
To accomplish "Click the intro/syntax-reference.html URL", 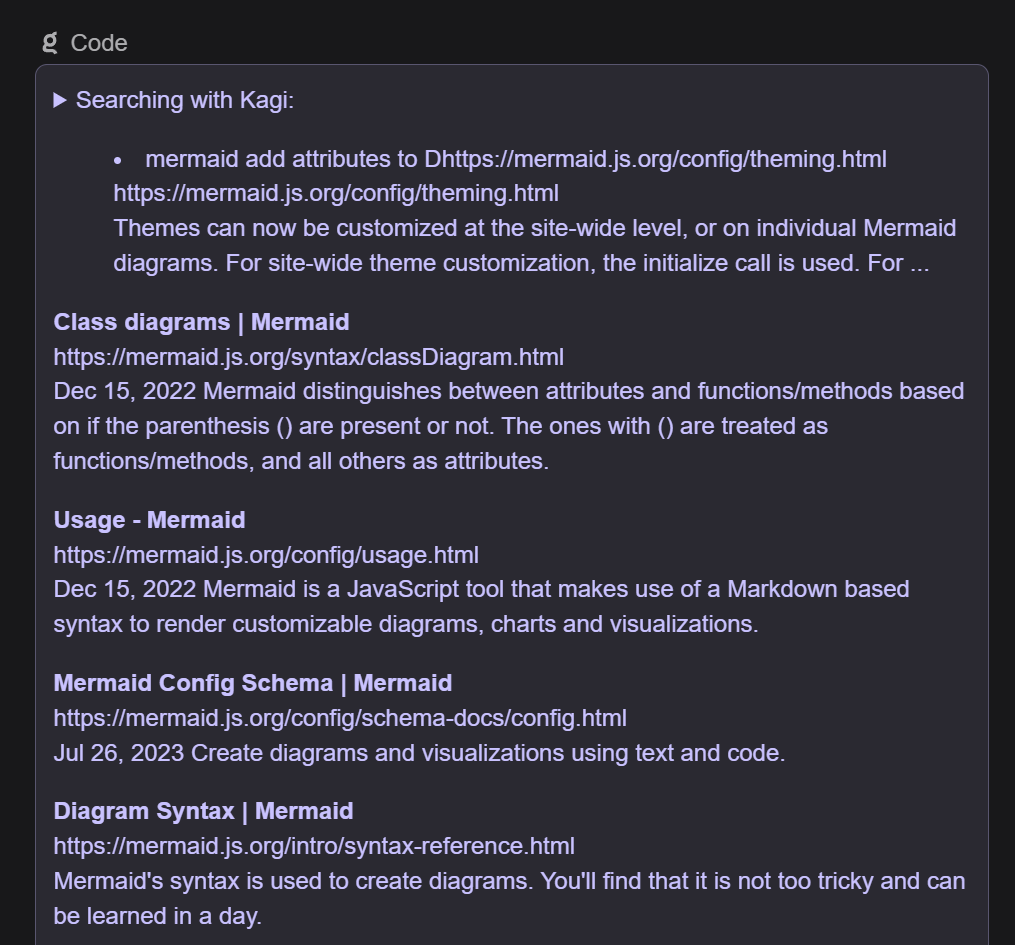I will coord(313,846).
